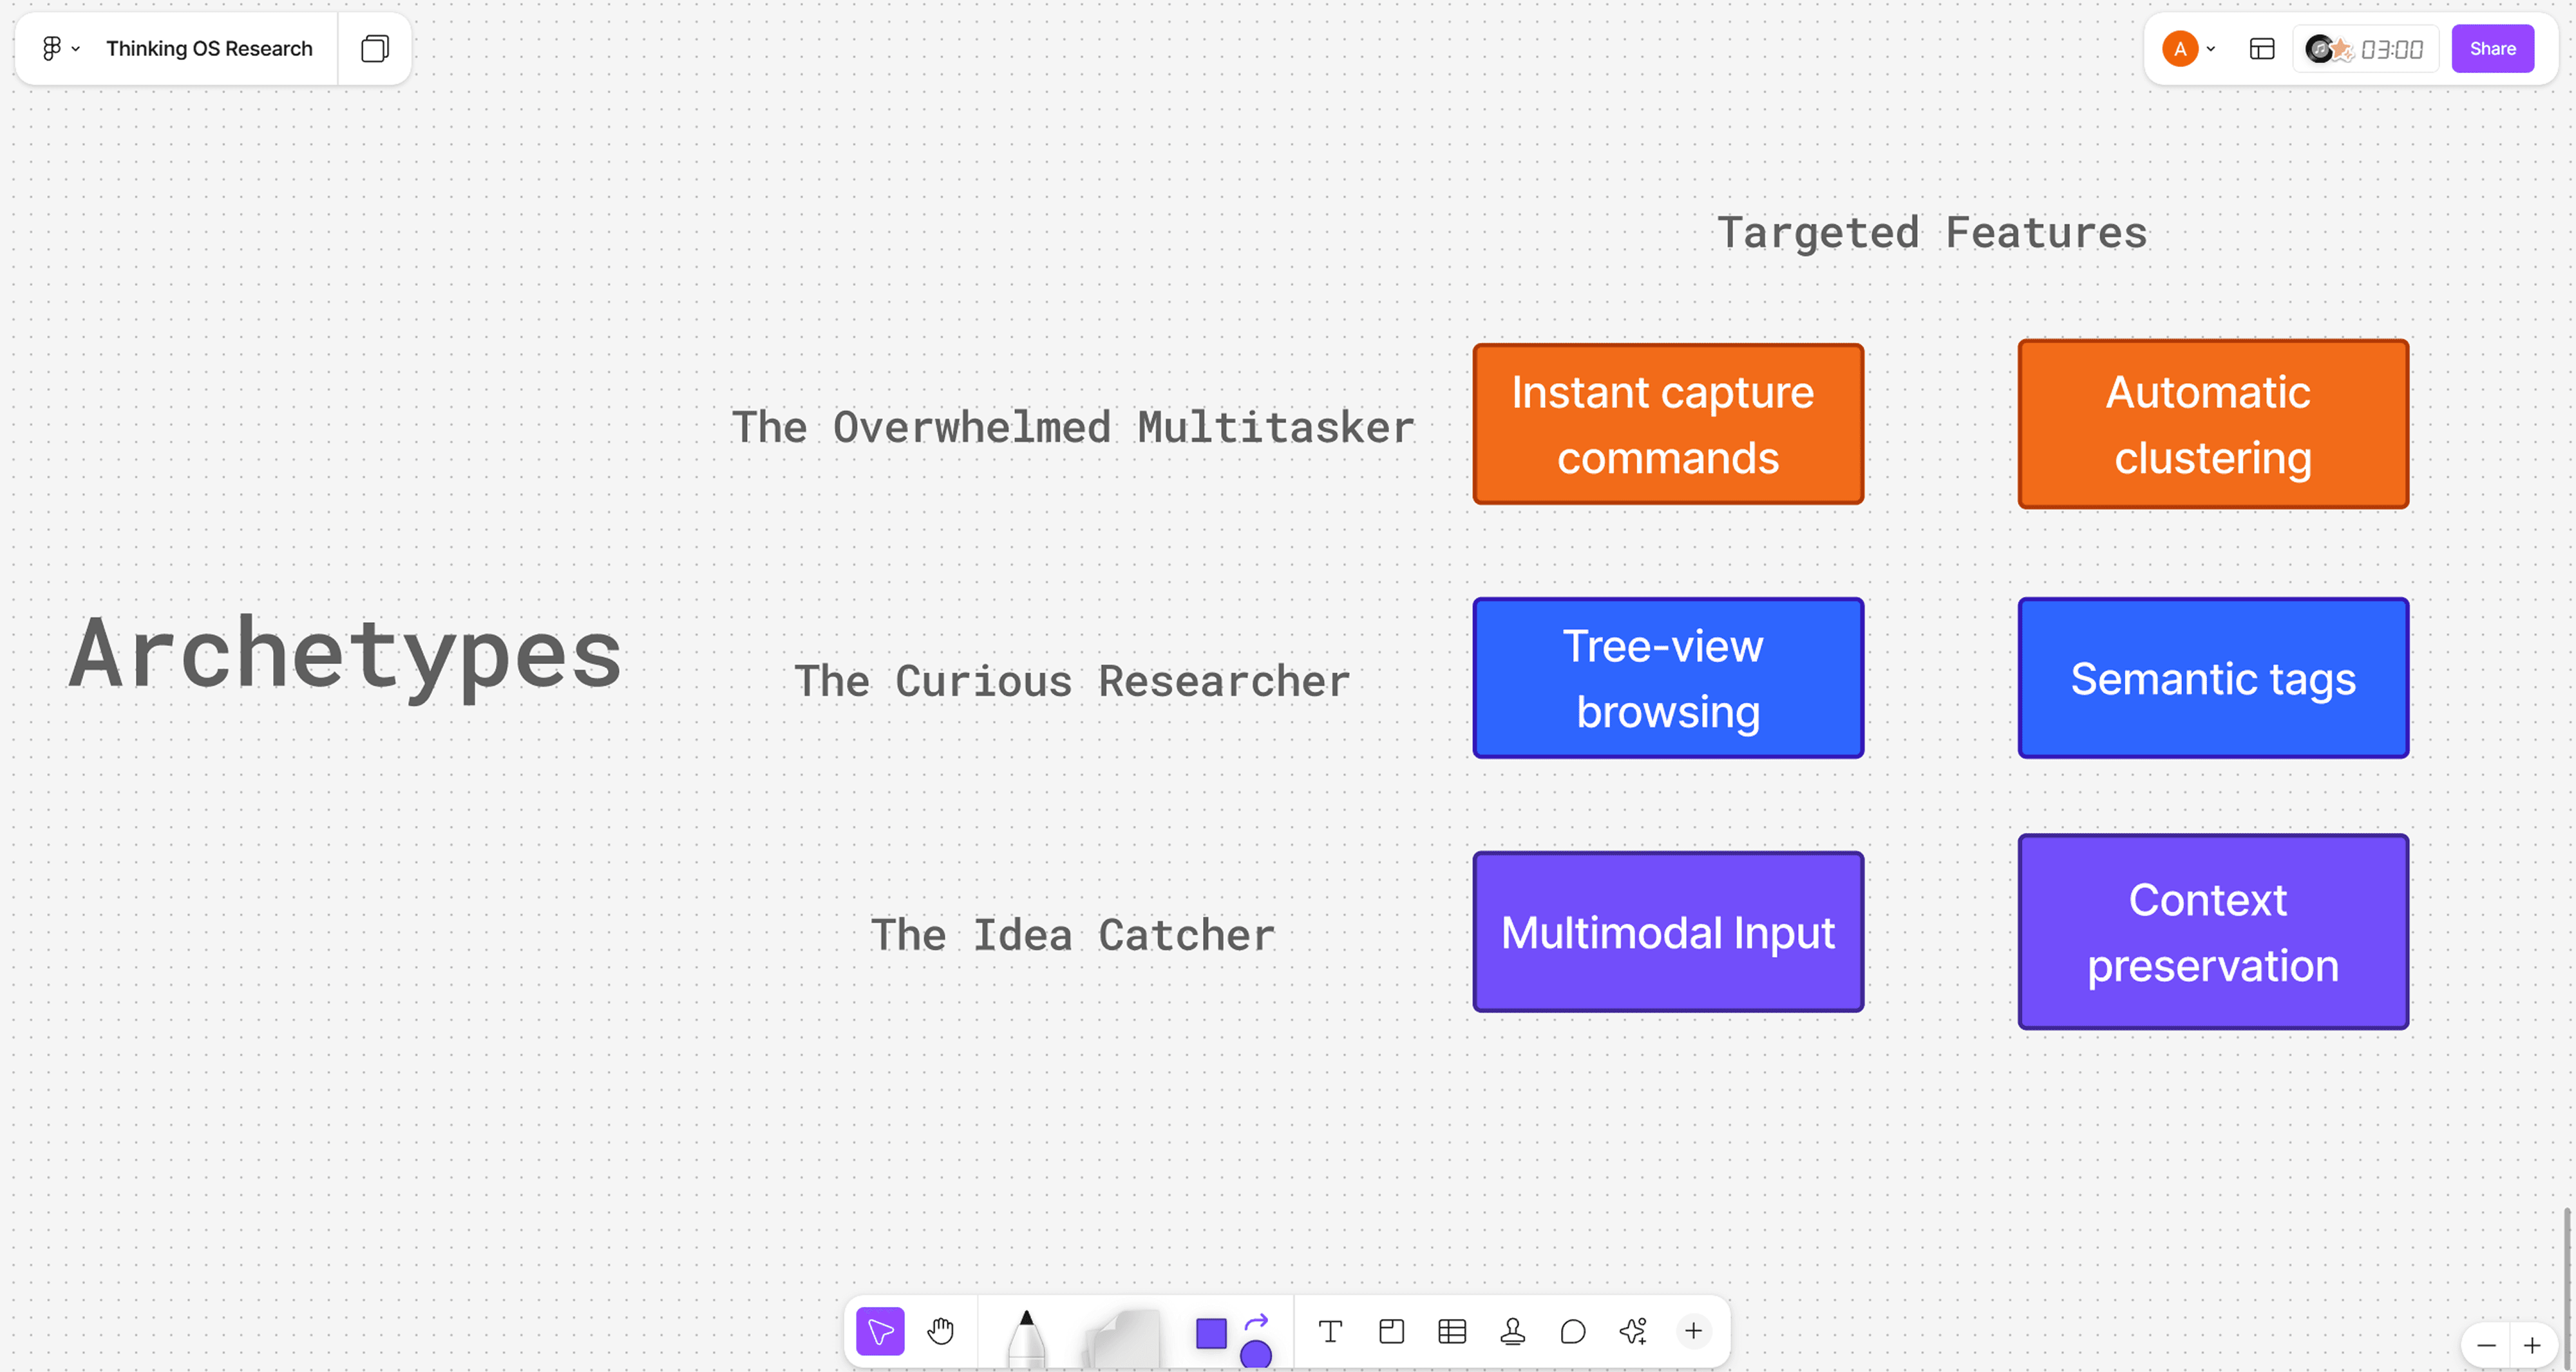The height and width of the screenshot is (1372, 2576).
Task: Click the purple Share button
Action: point(2492,48)
